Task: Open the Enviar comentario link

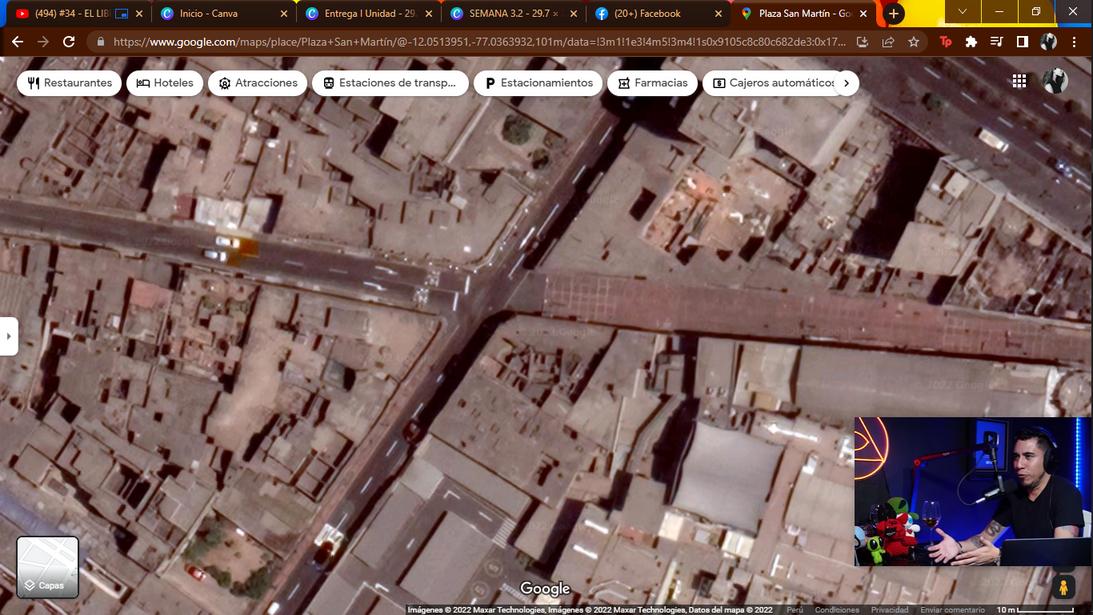Action: (x=952, y=610)
